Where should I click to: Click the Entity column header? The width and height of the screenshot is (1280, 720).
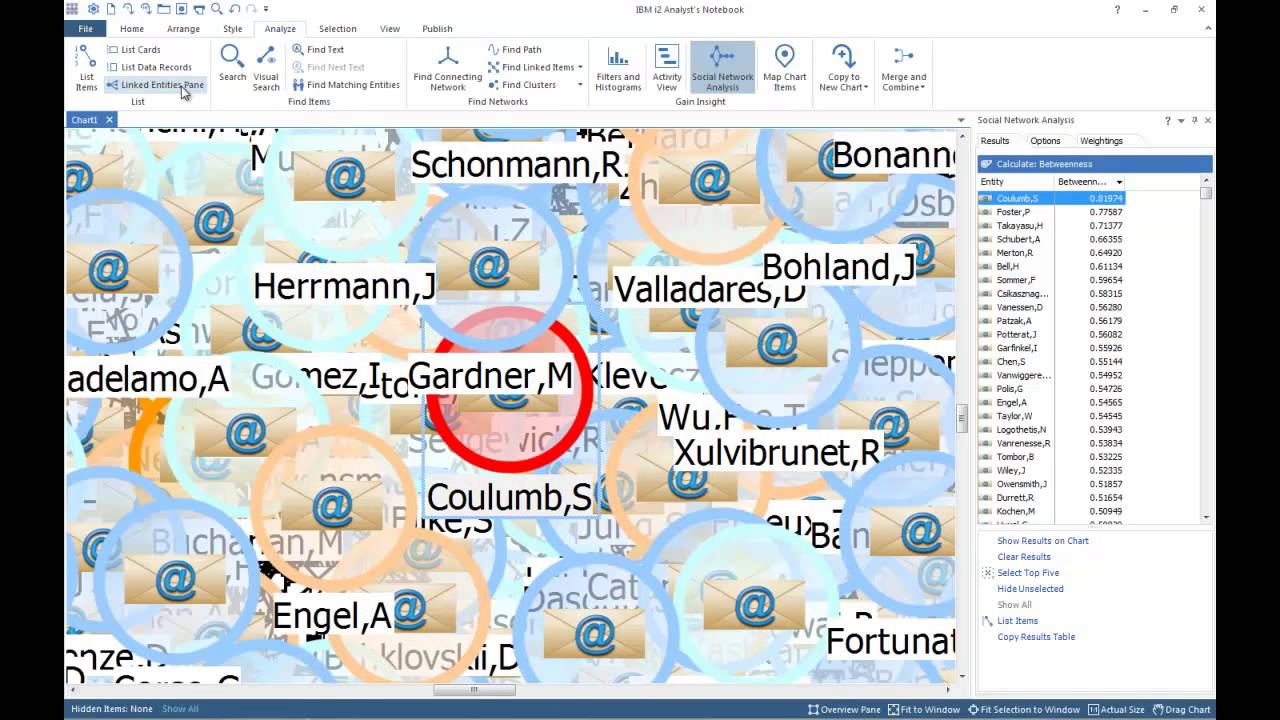coord(1016,182)
